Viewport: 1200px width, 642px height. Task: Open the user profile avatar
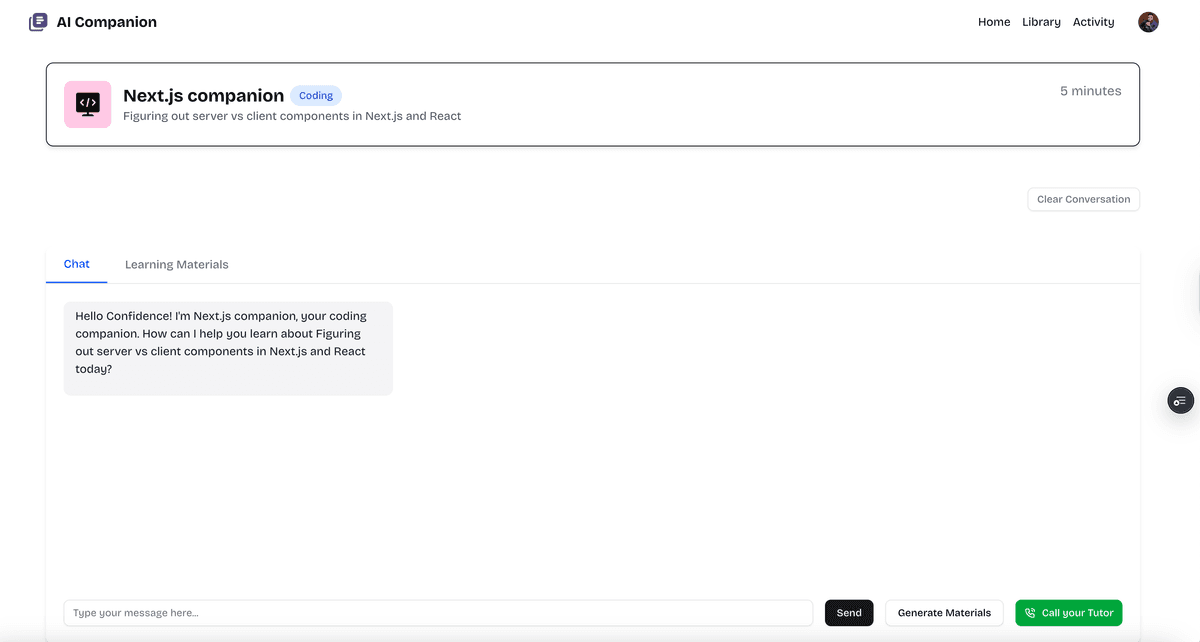tap(1148, 22)
